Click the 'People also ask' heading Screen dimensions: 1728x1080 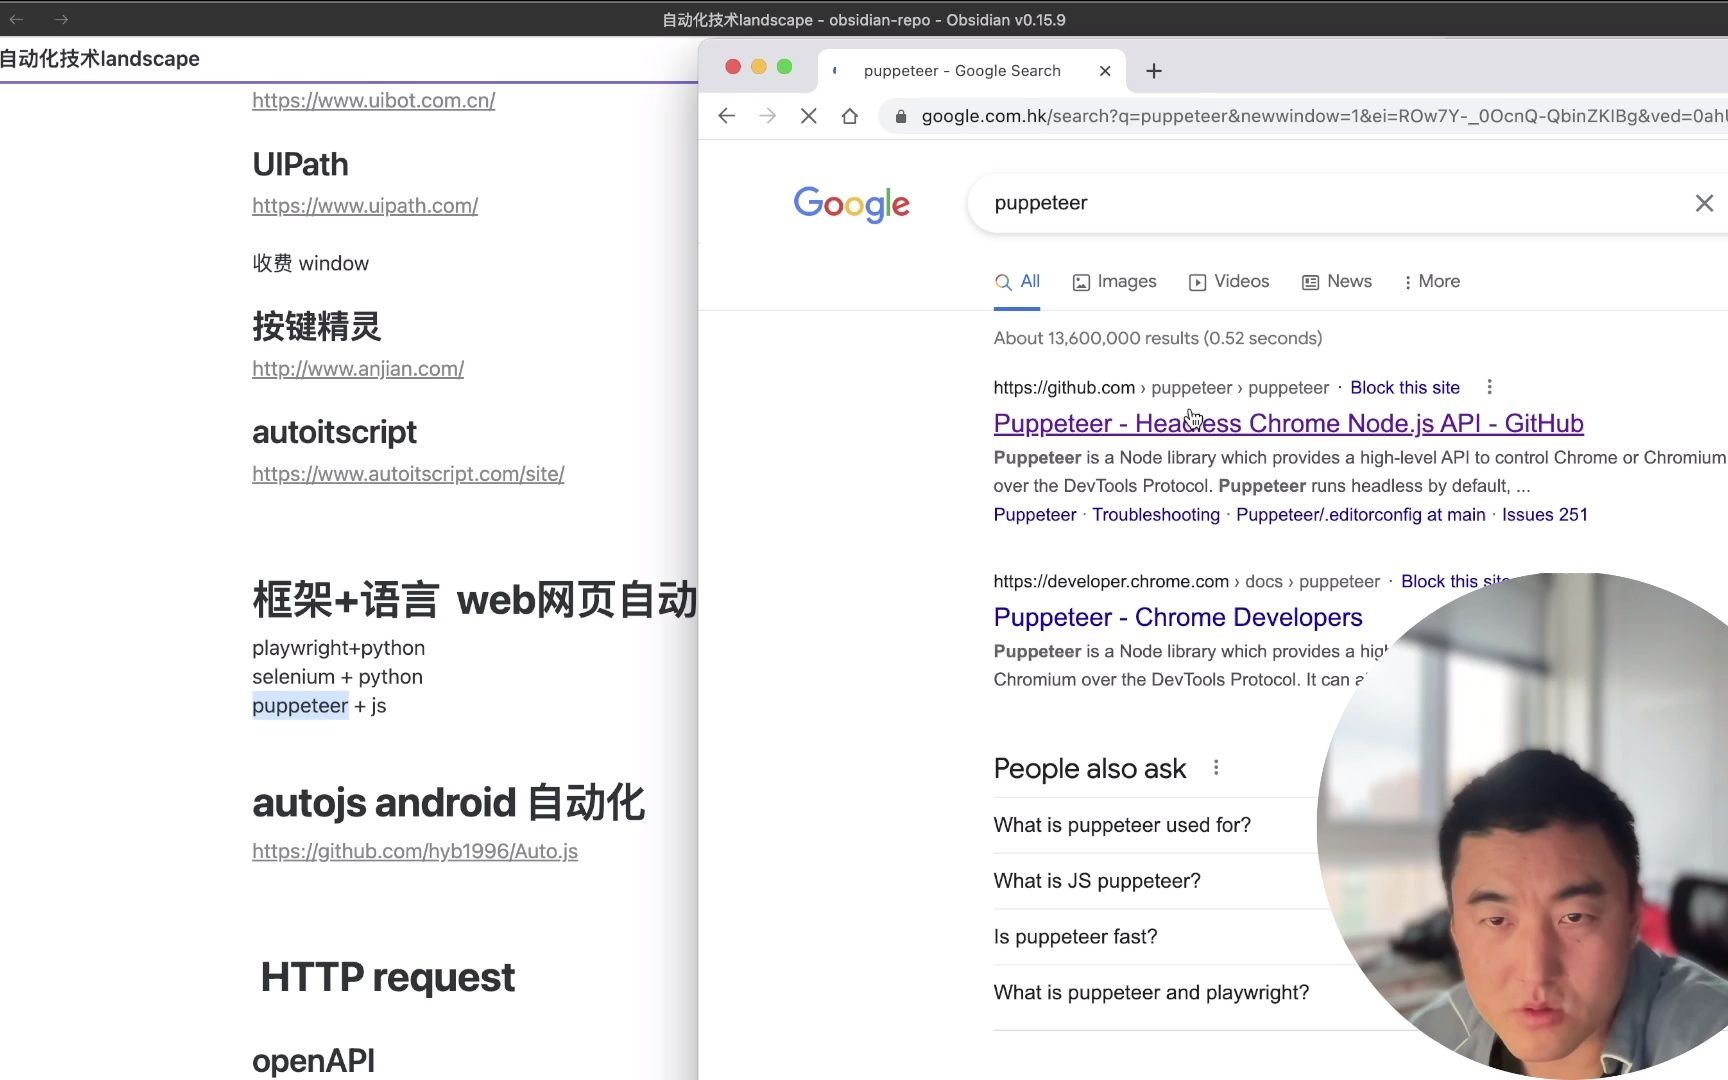point(1090,768)
